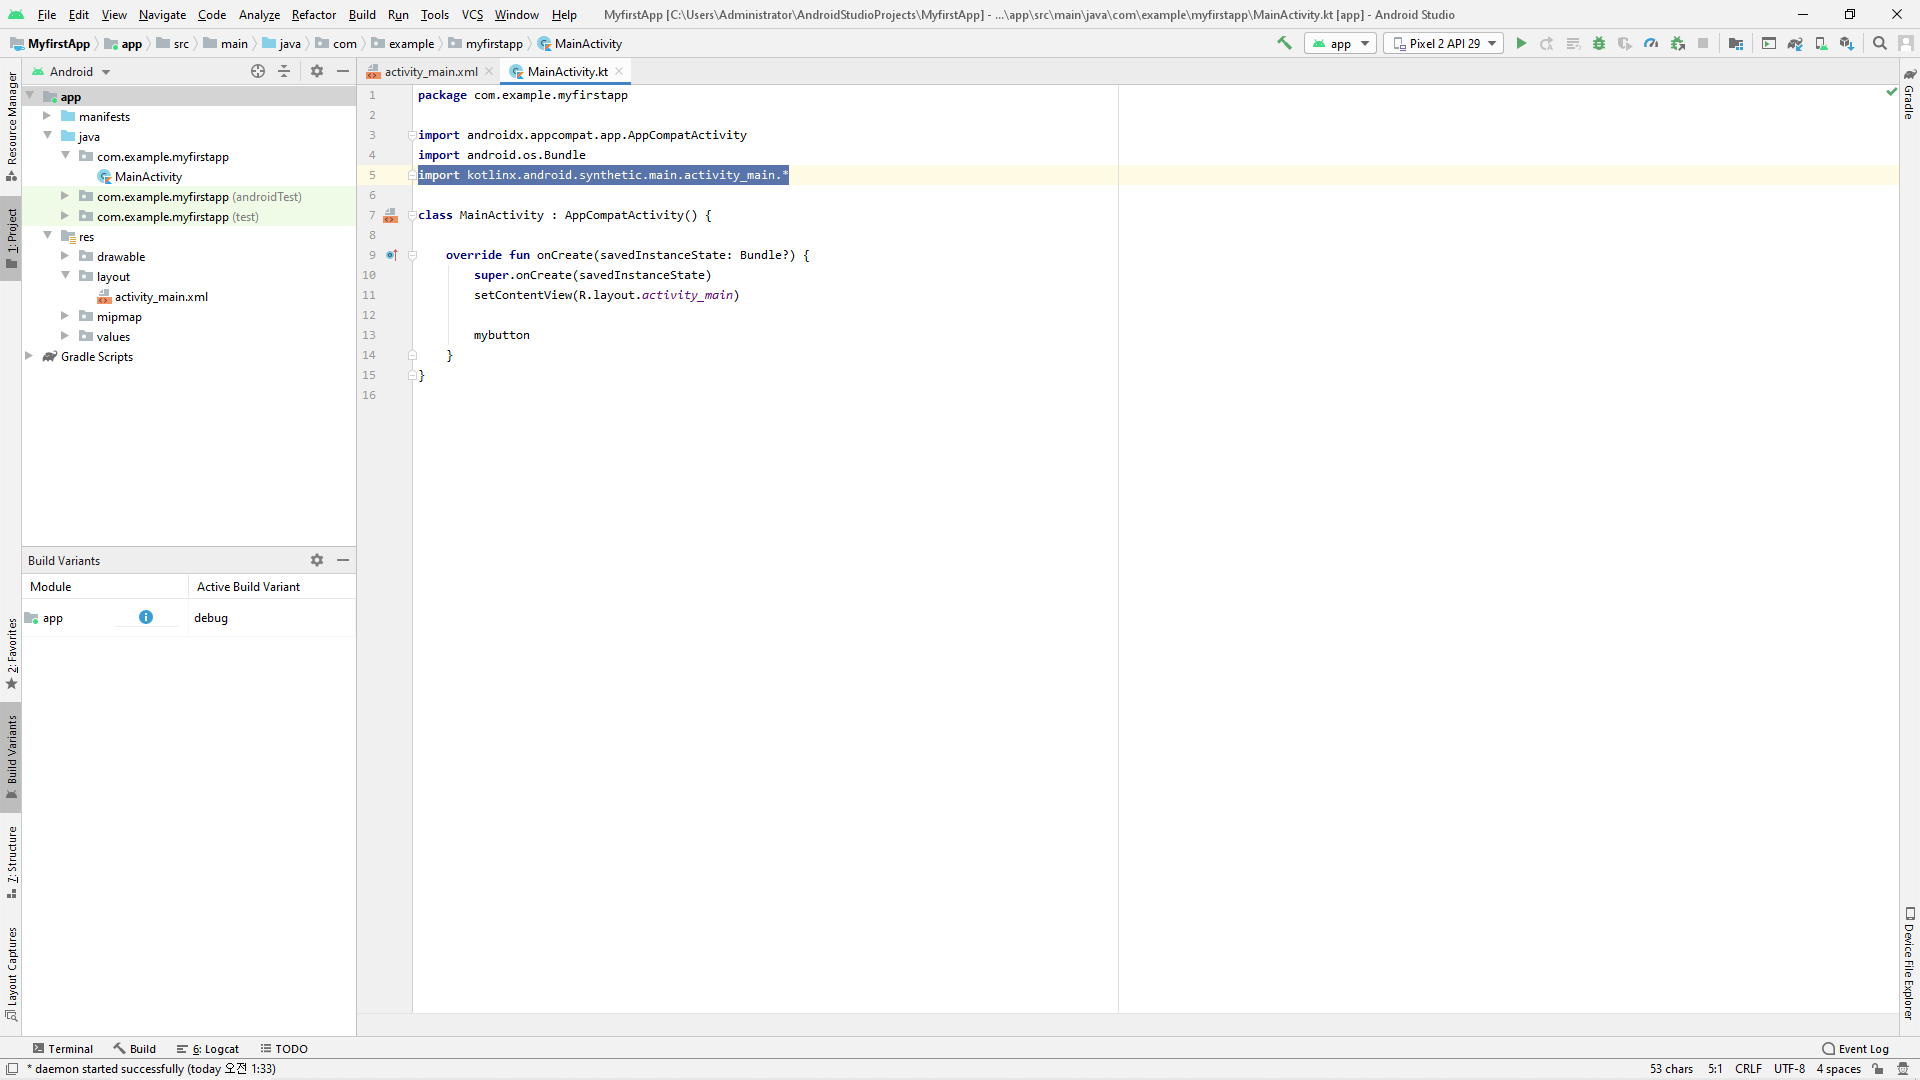Toggle the Gradle panel on right edge
Screen dimensions: 1920x1080
1909,95
